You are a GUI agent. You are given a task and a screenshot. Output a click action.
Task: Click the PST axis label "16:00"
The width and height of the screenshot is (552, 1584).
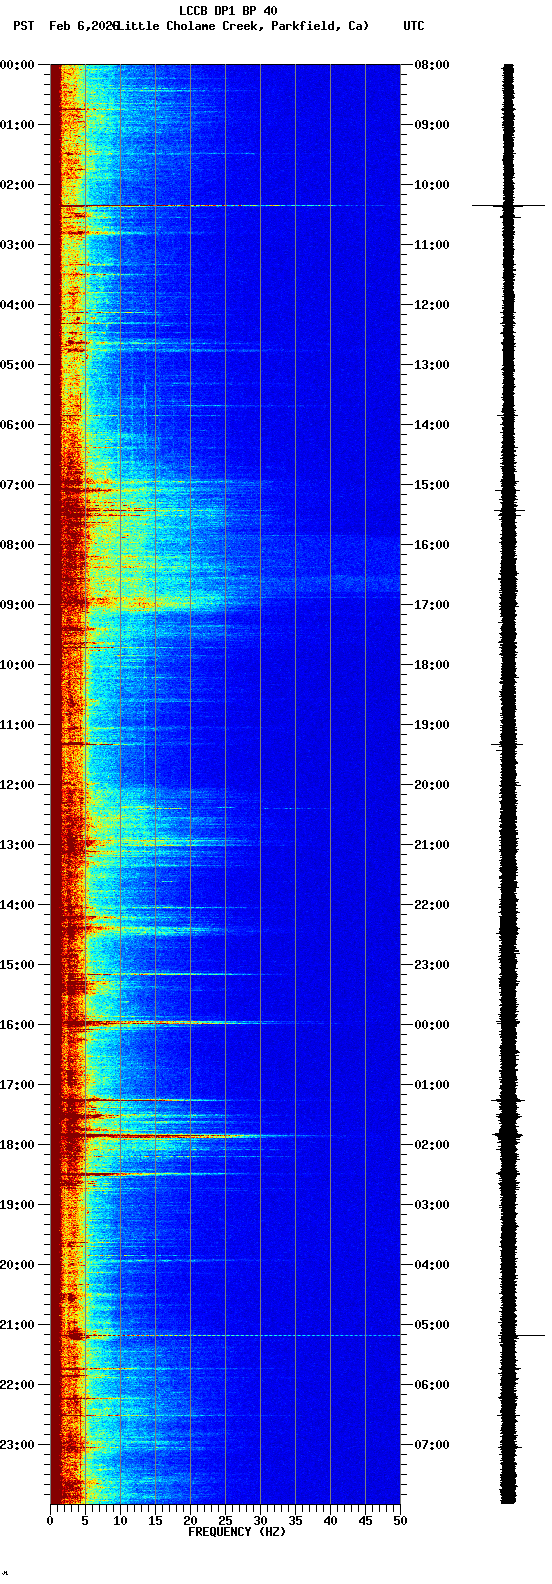click(16, 1025)
